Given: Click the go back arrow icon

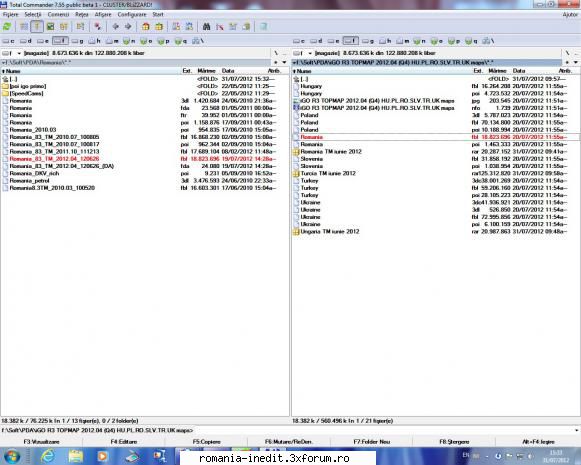Looking at the screenshot, I should point(115,27).
